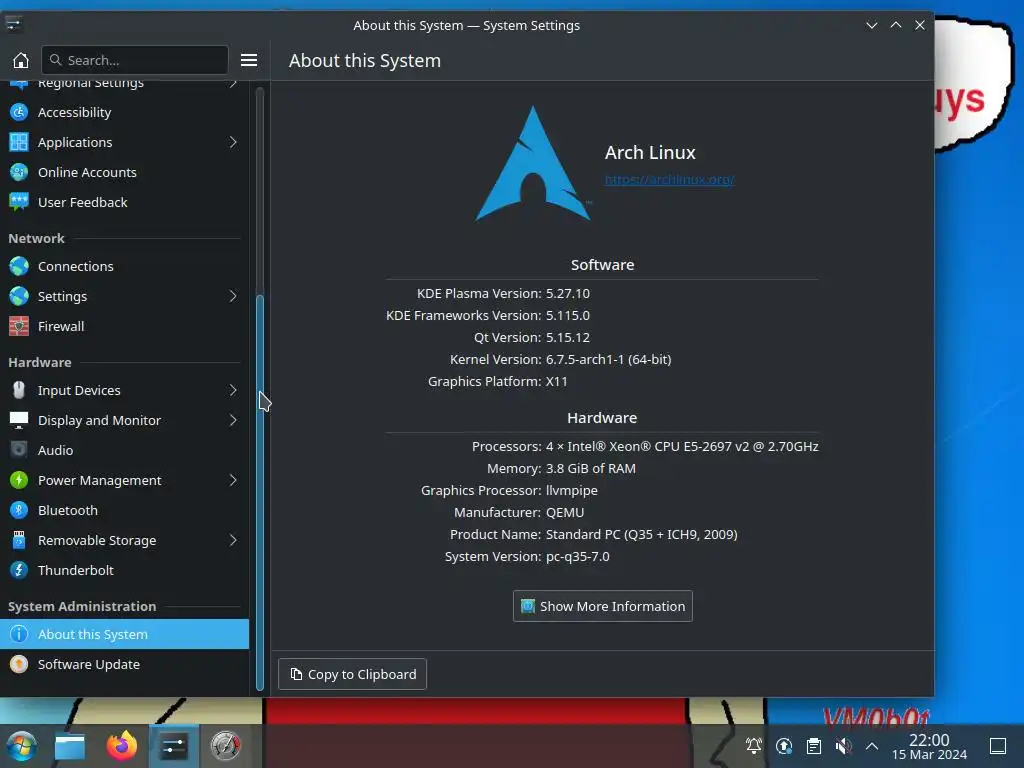Click the User Feedback icon
The height and width of the screenshot is (768, 1024).
[19, 202]
